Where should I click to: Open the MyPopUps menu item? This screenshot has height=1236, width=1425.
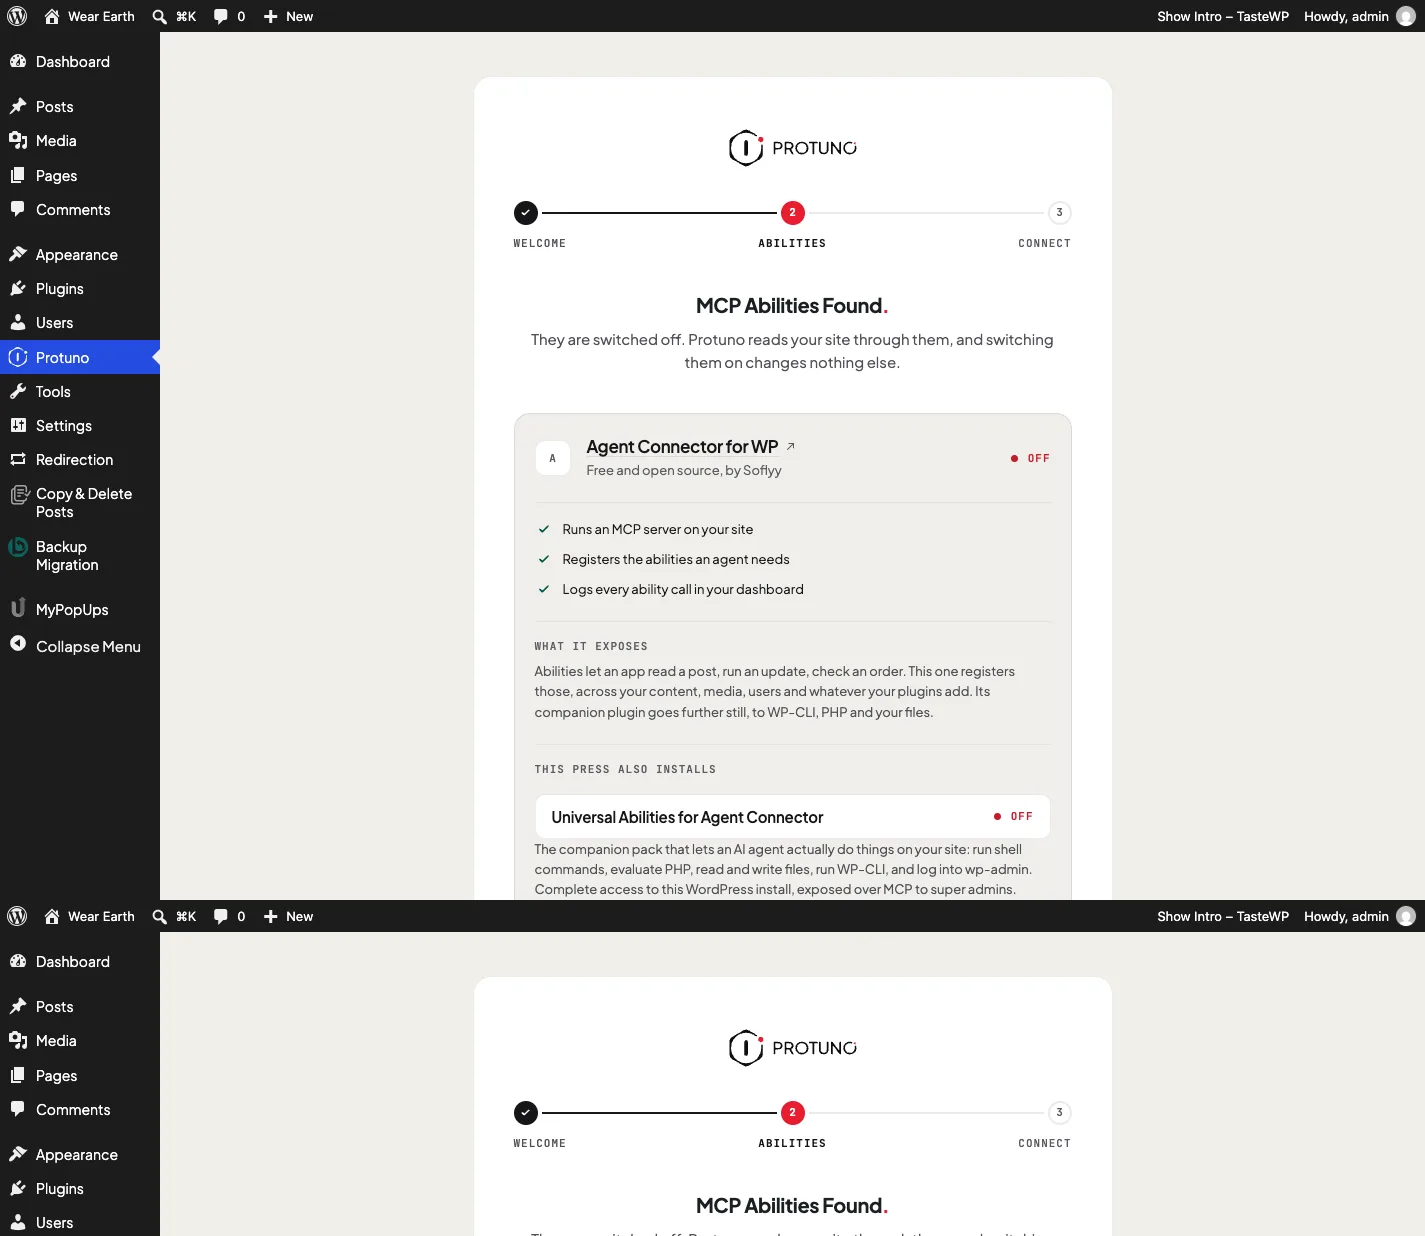tap(80, 609)
